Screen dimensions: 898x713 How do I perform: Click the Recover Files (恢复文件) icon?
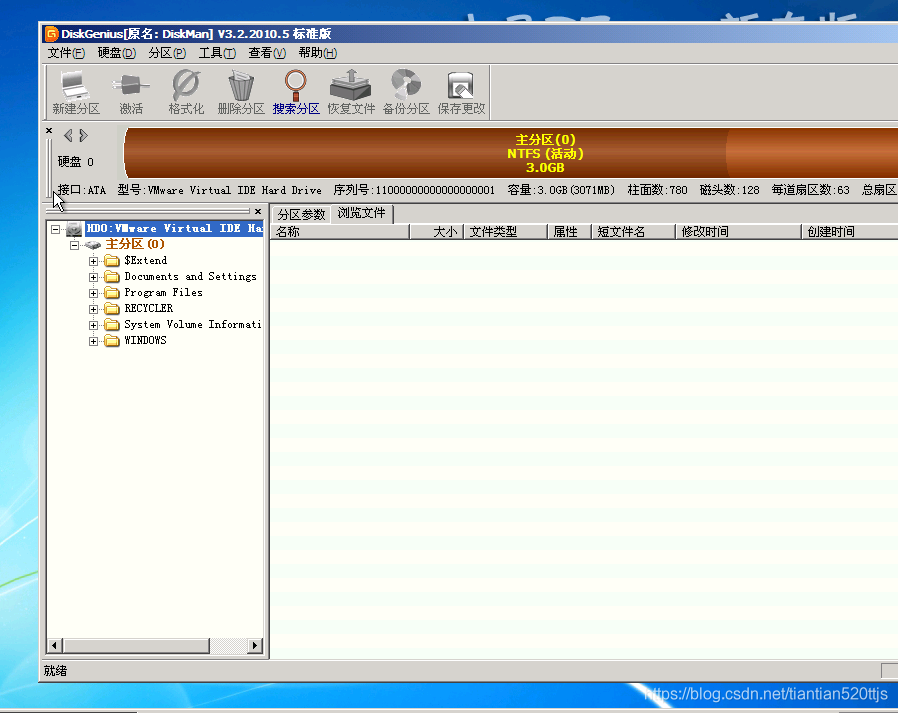(x=351, y=93)
